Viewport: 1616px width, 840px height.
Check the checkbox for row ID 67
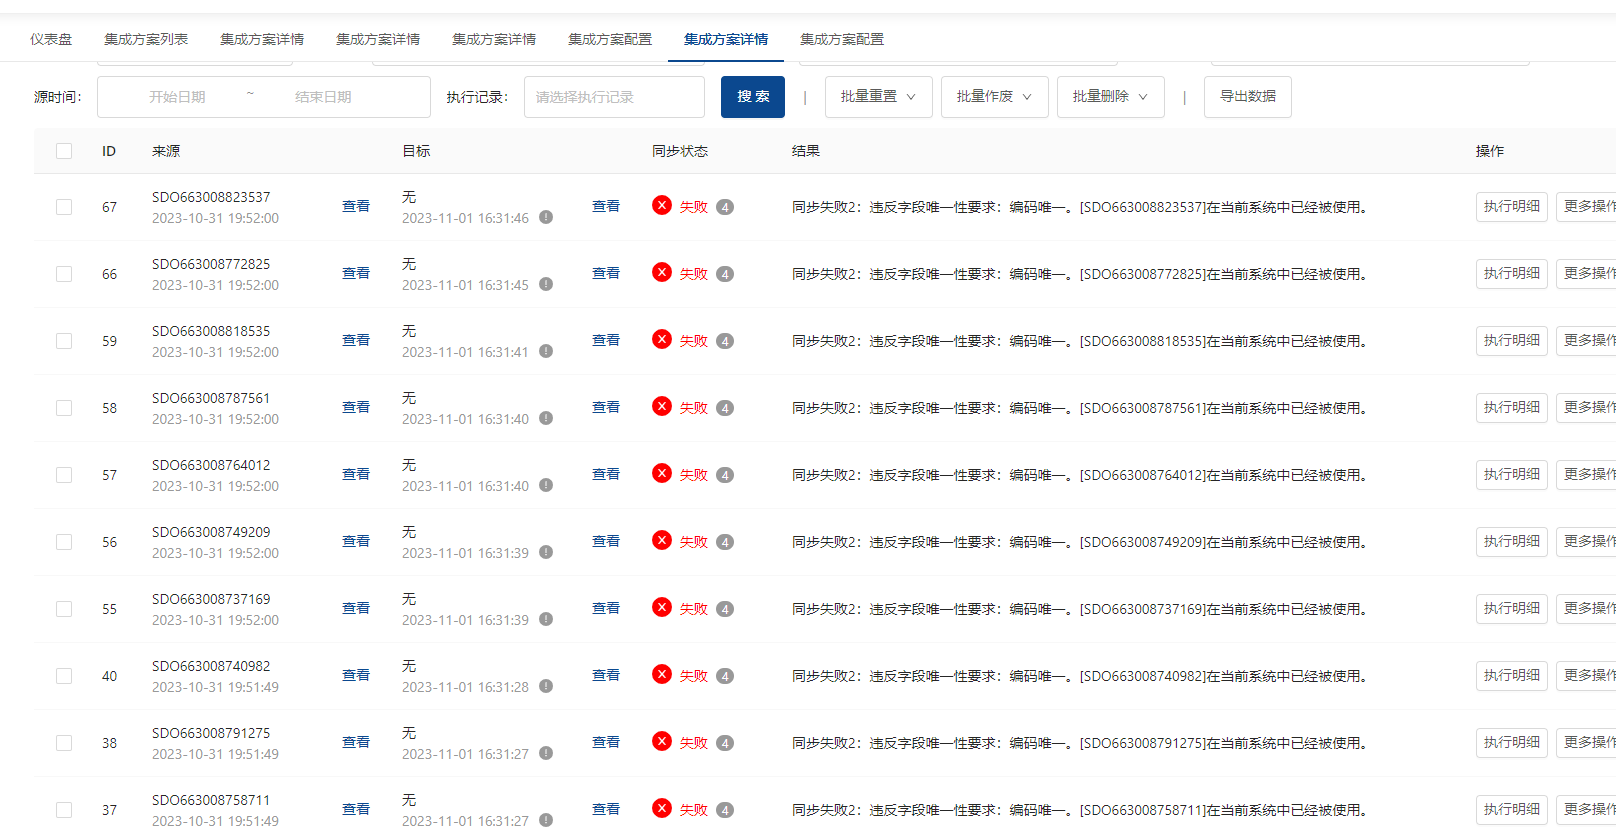pyautogui.click(x=64, y=207)
